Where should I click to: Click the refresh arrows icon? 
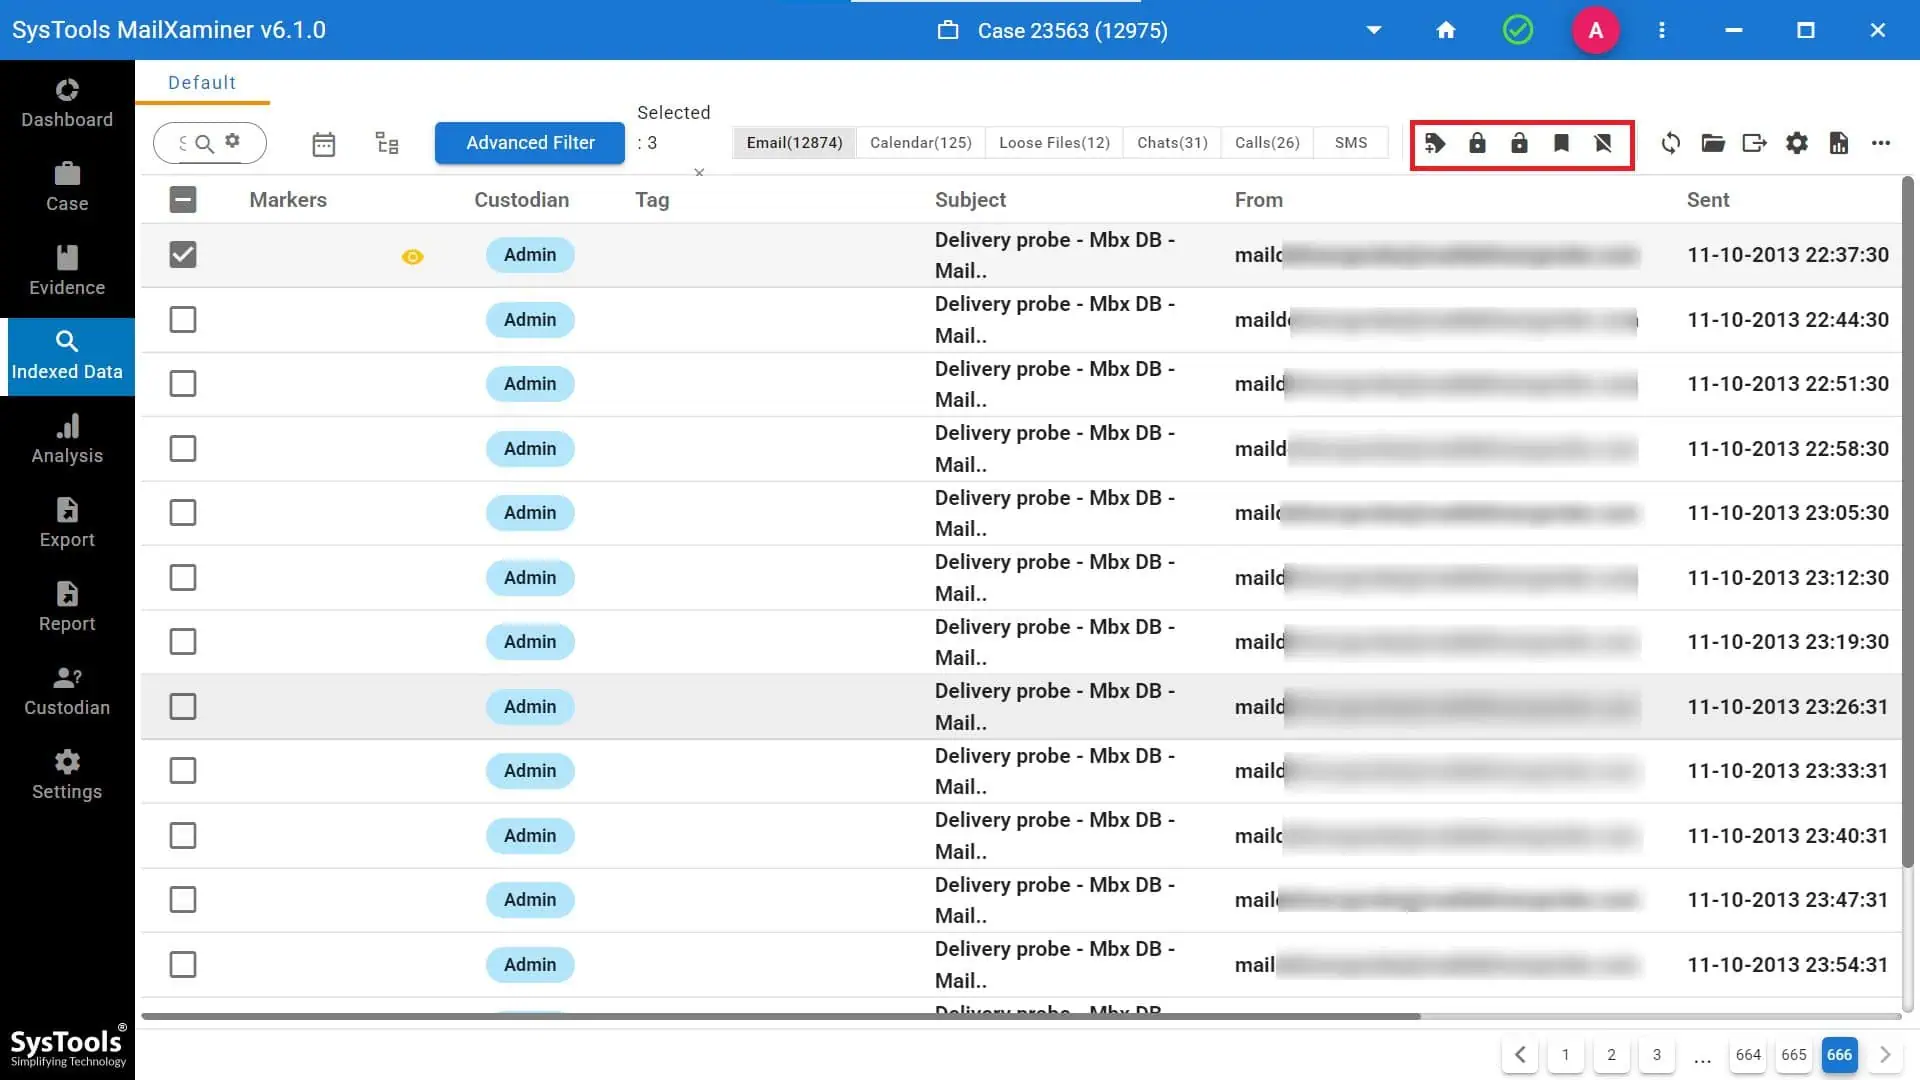click(1671, 143)
